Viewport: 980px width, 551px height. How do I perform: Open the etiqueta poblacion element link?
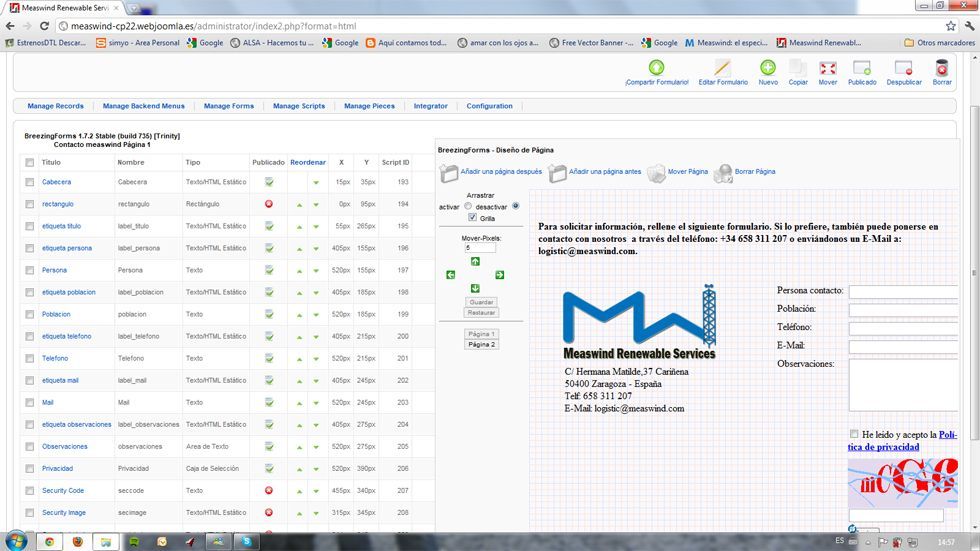[69, 292]
